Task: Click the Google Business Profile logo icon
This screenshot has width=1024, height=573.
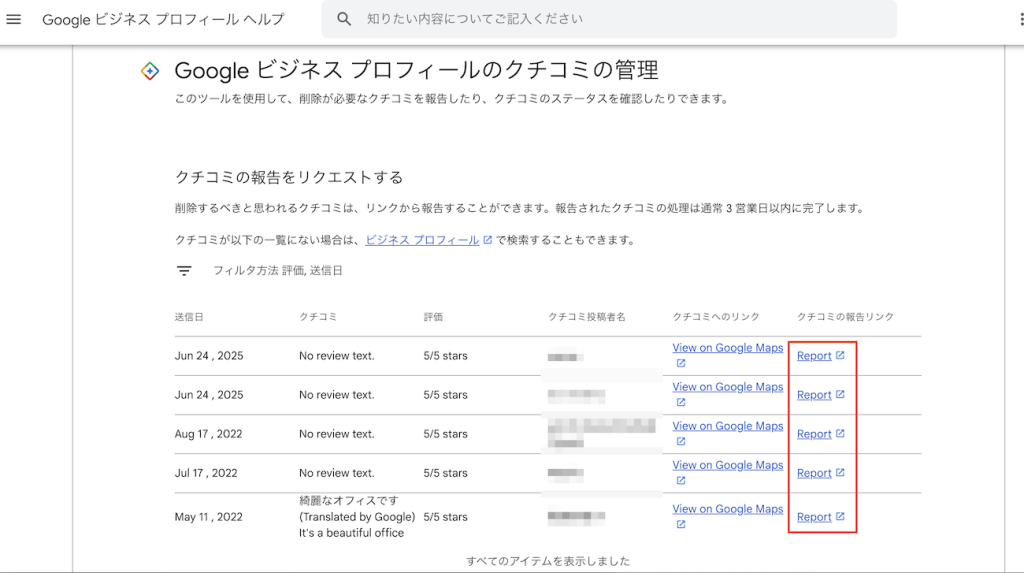Action: point(149,70)
